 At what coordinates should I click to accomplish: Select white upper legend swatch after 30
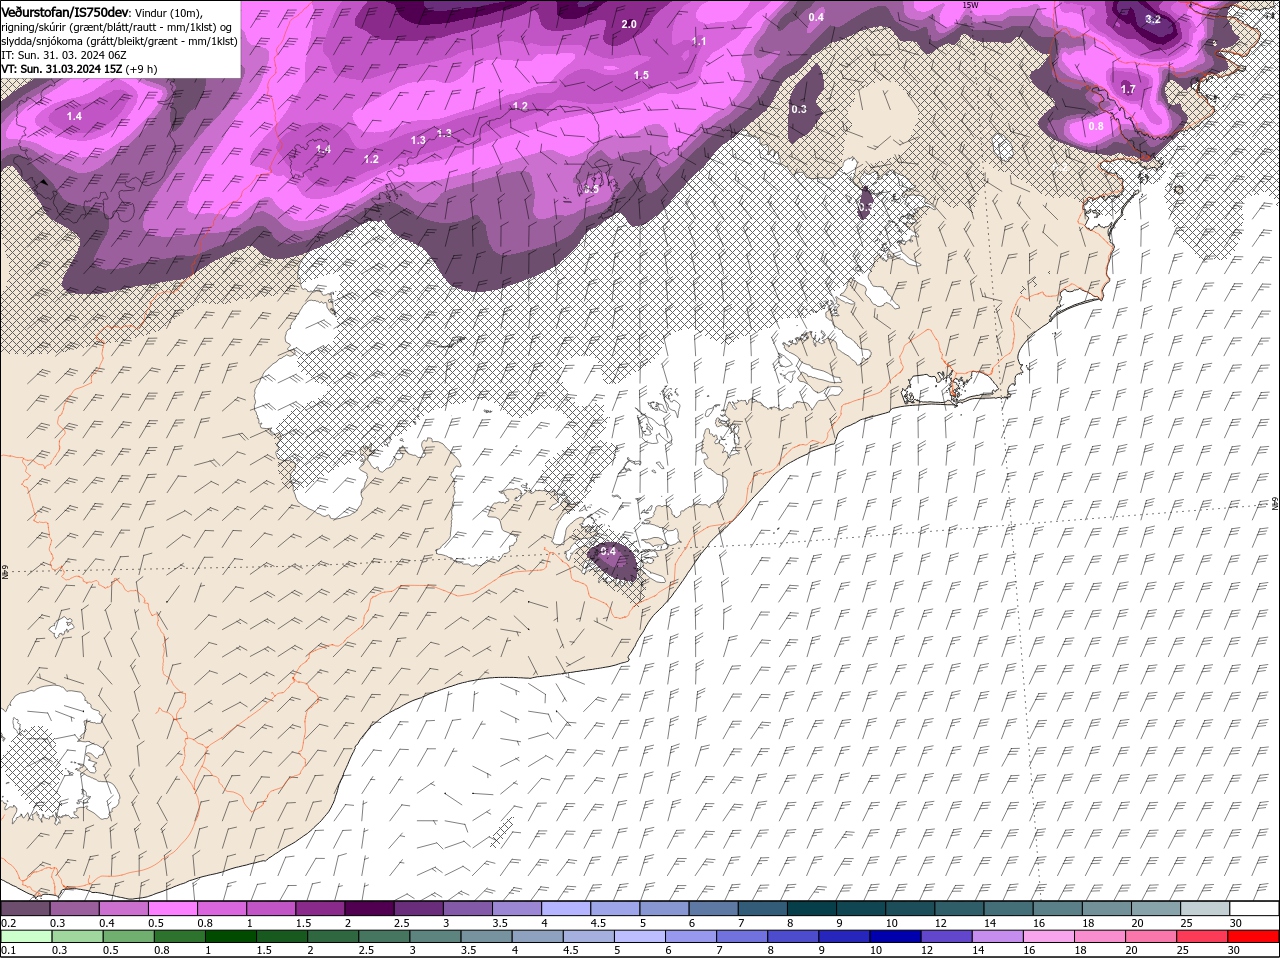click(1254, 908)
